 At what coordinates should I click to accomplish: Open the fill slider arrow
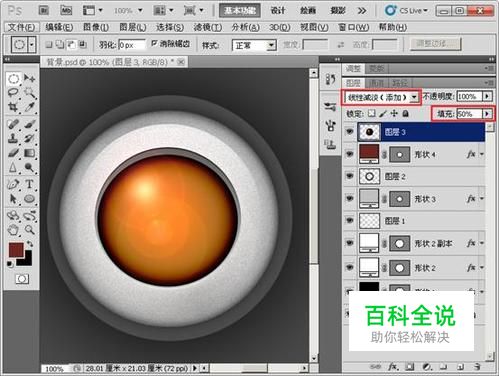pyautogui.click(x=487, y=114)
